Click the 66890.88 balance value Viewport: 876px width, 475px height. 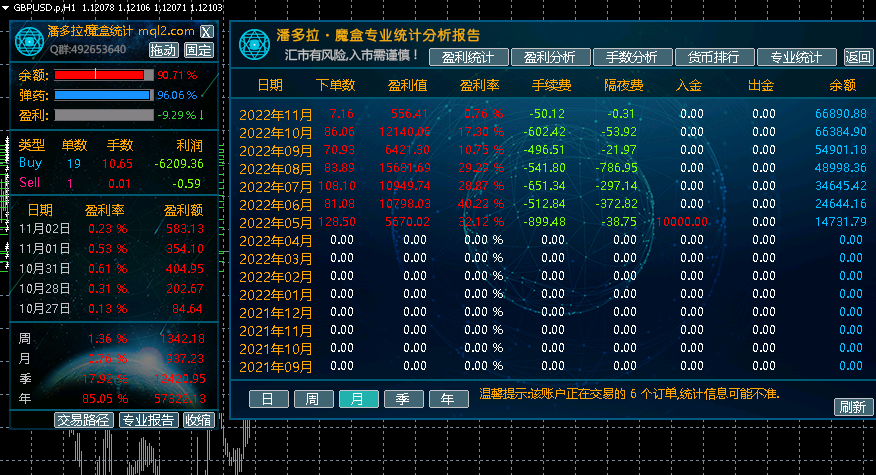pos(841,114)
